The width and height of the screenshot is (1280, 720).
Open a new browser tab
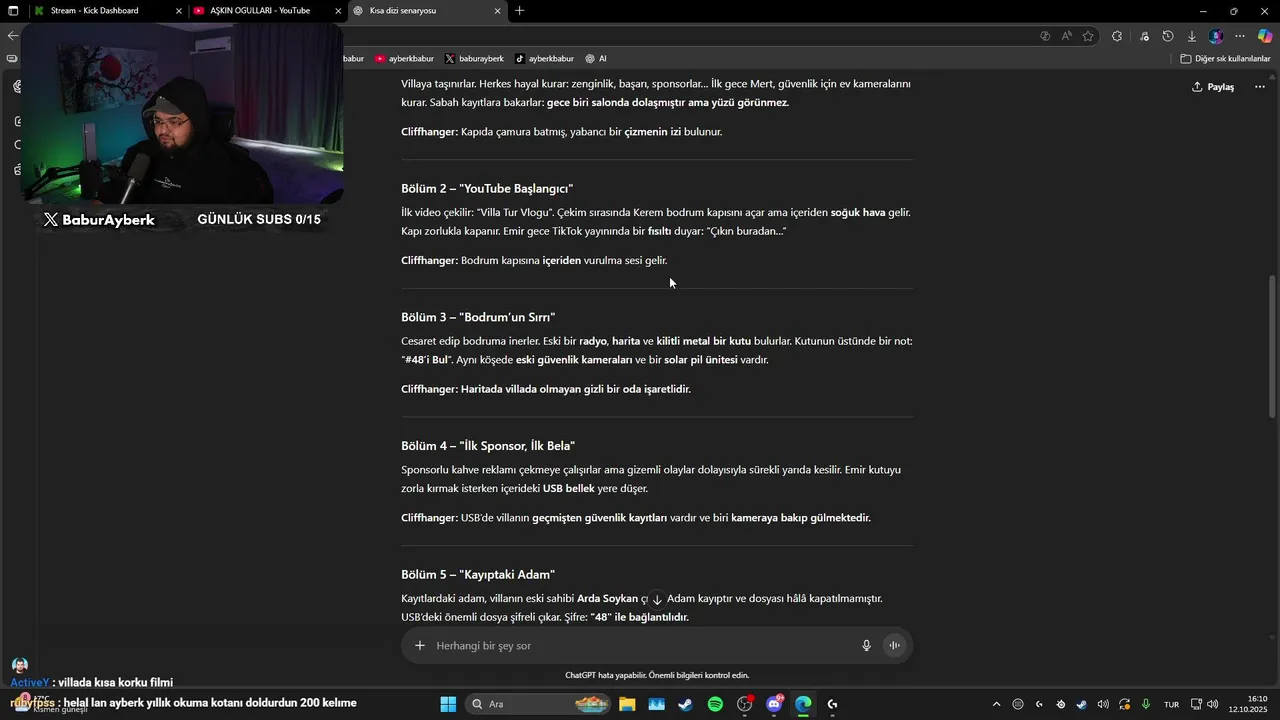(519, 11)
